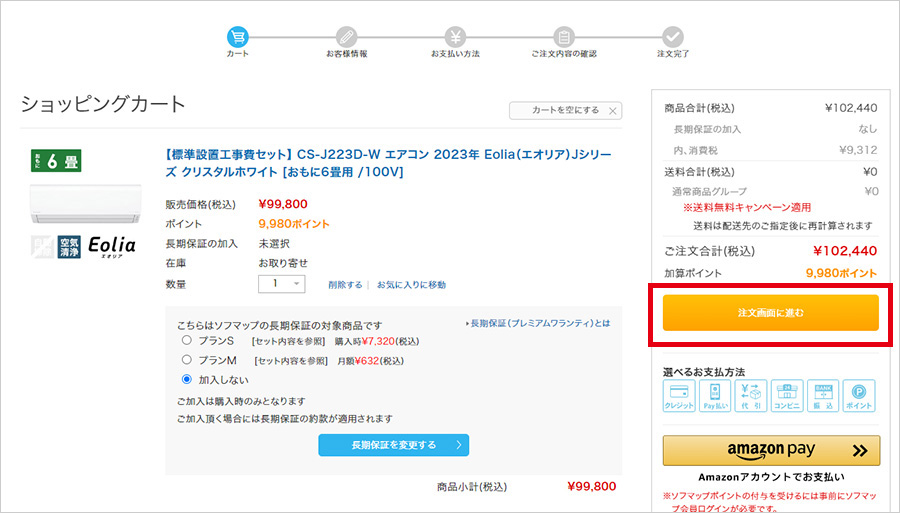Click the 加算ポイント 9,980ポイント value
The image size is (900, 513).
click(x=841, y=273)
